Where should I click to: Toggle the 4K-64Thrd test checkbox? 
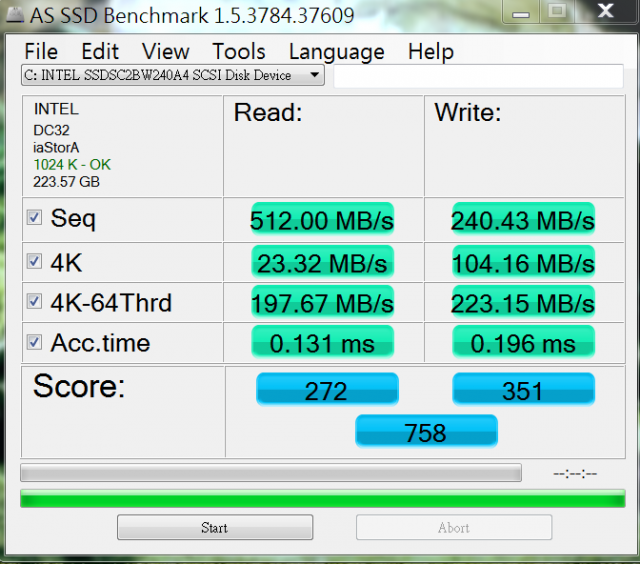point(34,301)
